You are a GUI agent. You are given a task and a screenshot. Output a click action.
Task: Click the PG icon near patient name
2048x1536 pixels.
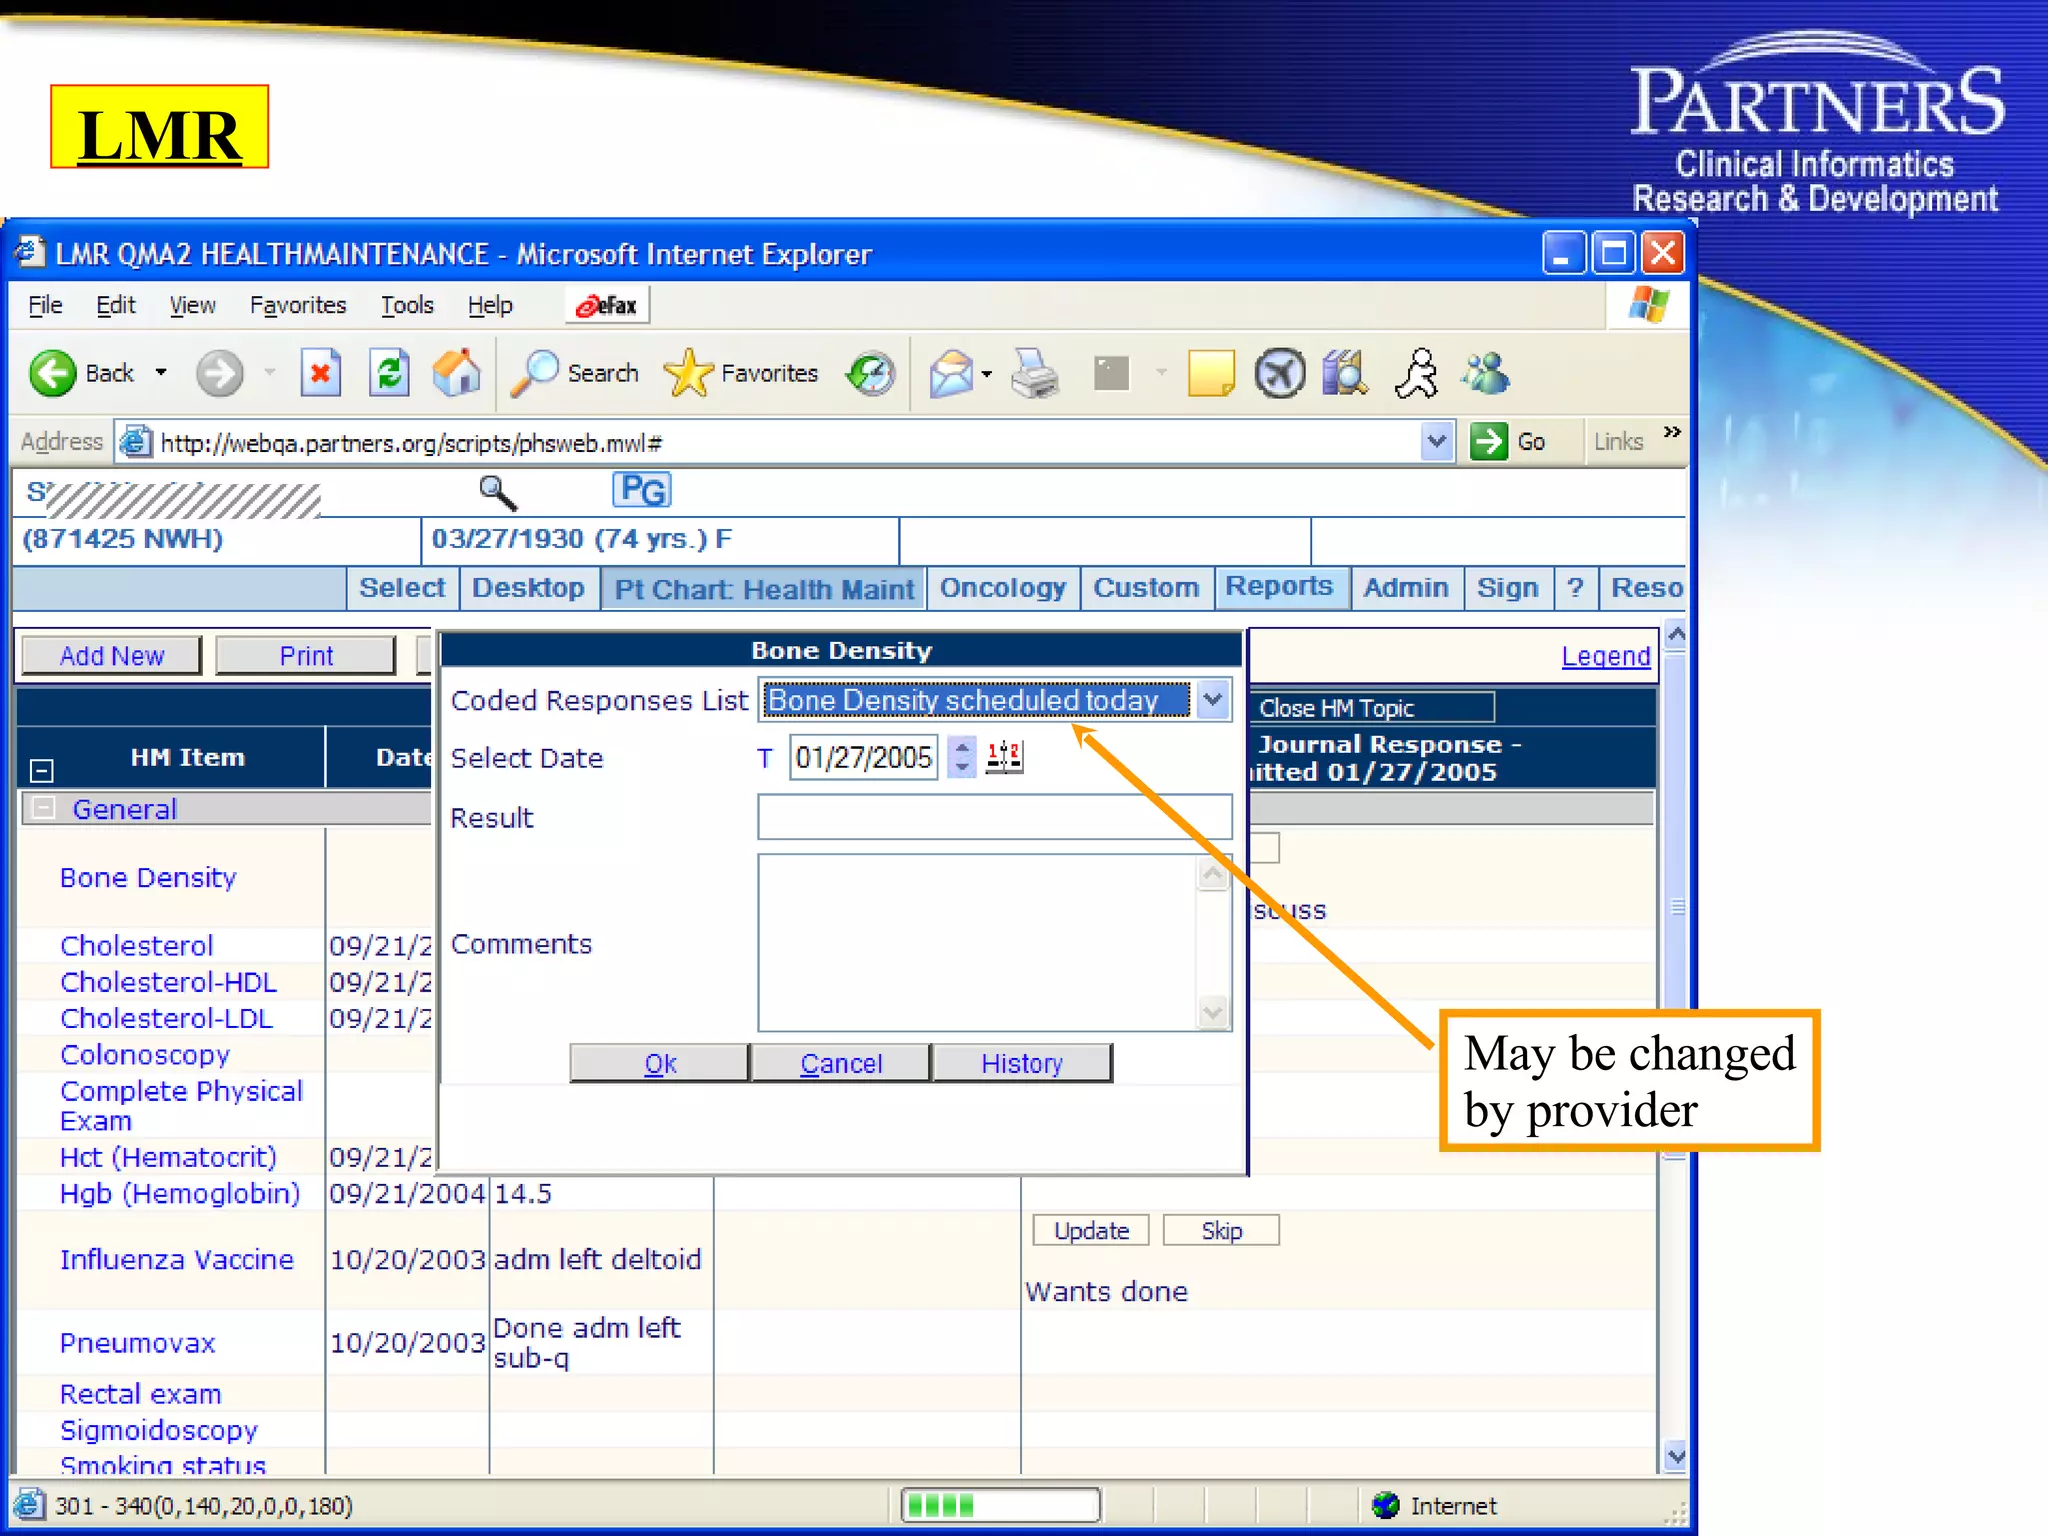tap(641, 490)
